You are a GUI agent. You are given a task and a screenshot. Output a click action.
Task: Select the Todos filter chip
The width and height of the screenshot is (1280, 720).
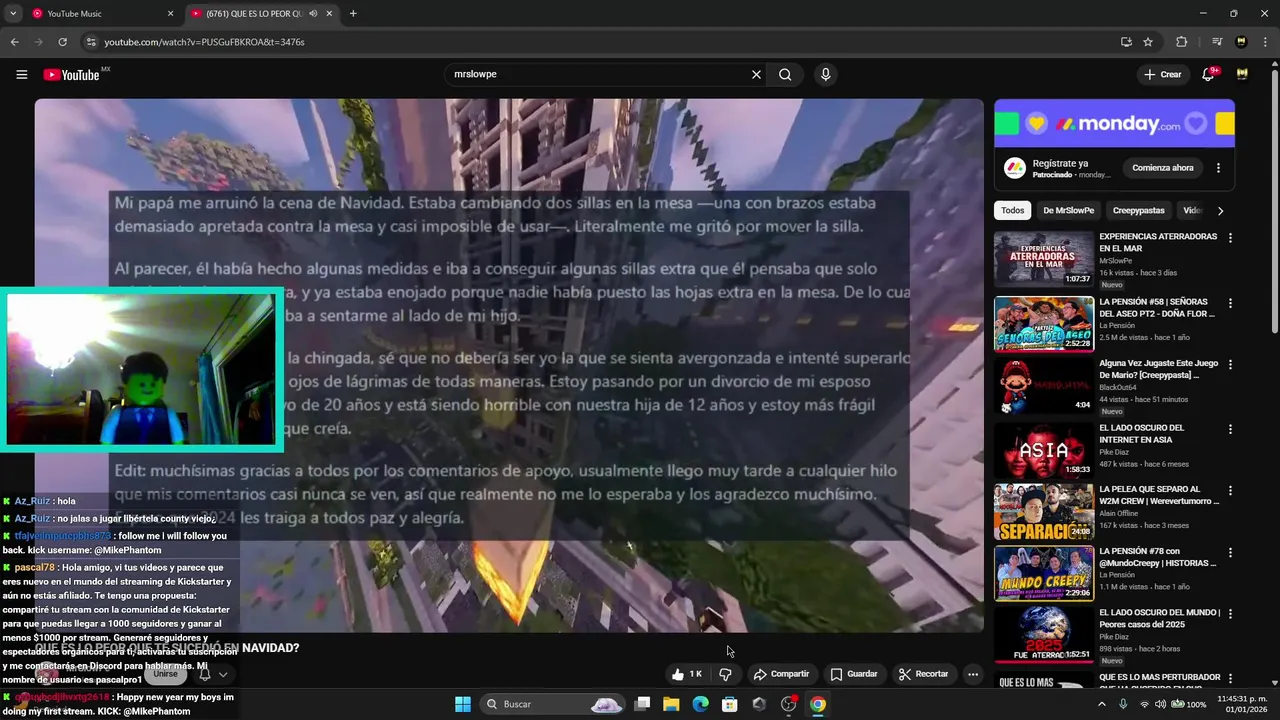coord(1013,210)
